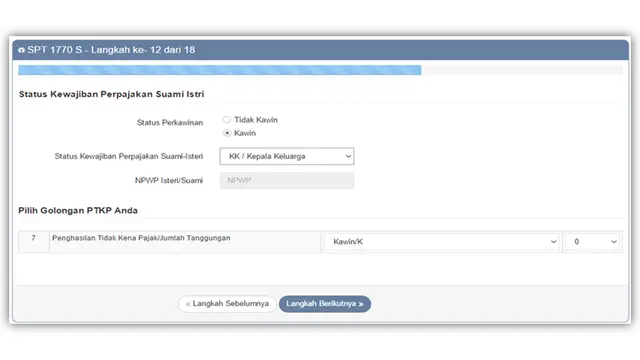This screenshot has height=360, width=640.
Task: Open the KK / Kepala Keluarga dropdown
Action: tap(287, 156)
